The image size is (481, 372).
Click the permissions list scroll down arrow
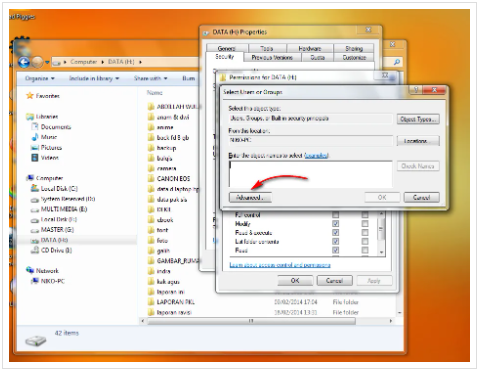(381, 253)
